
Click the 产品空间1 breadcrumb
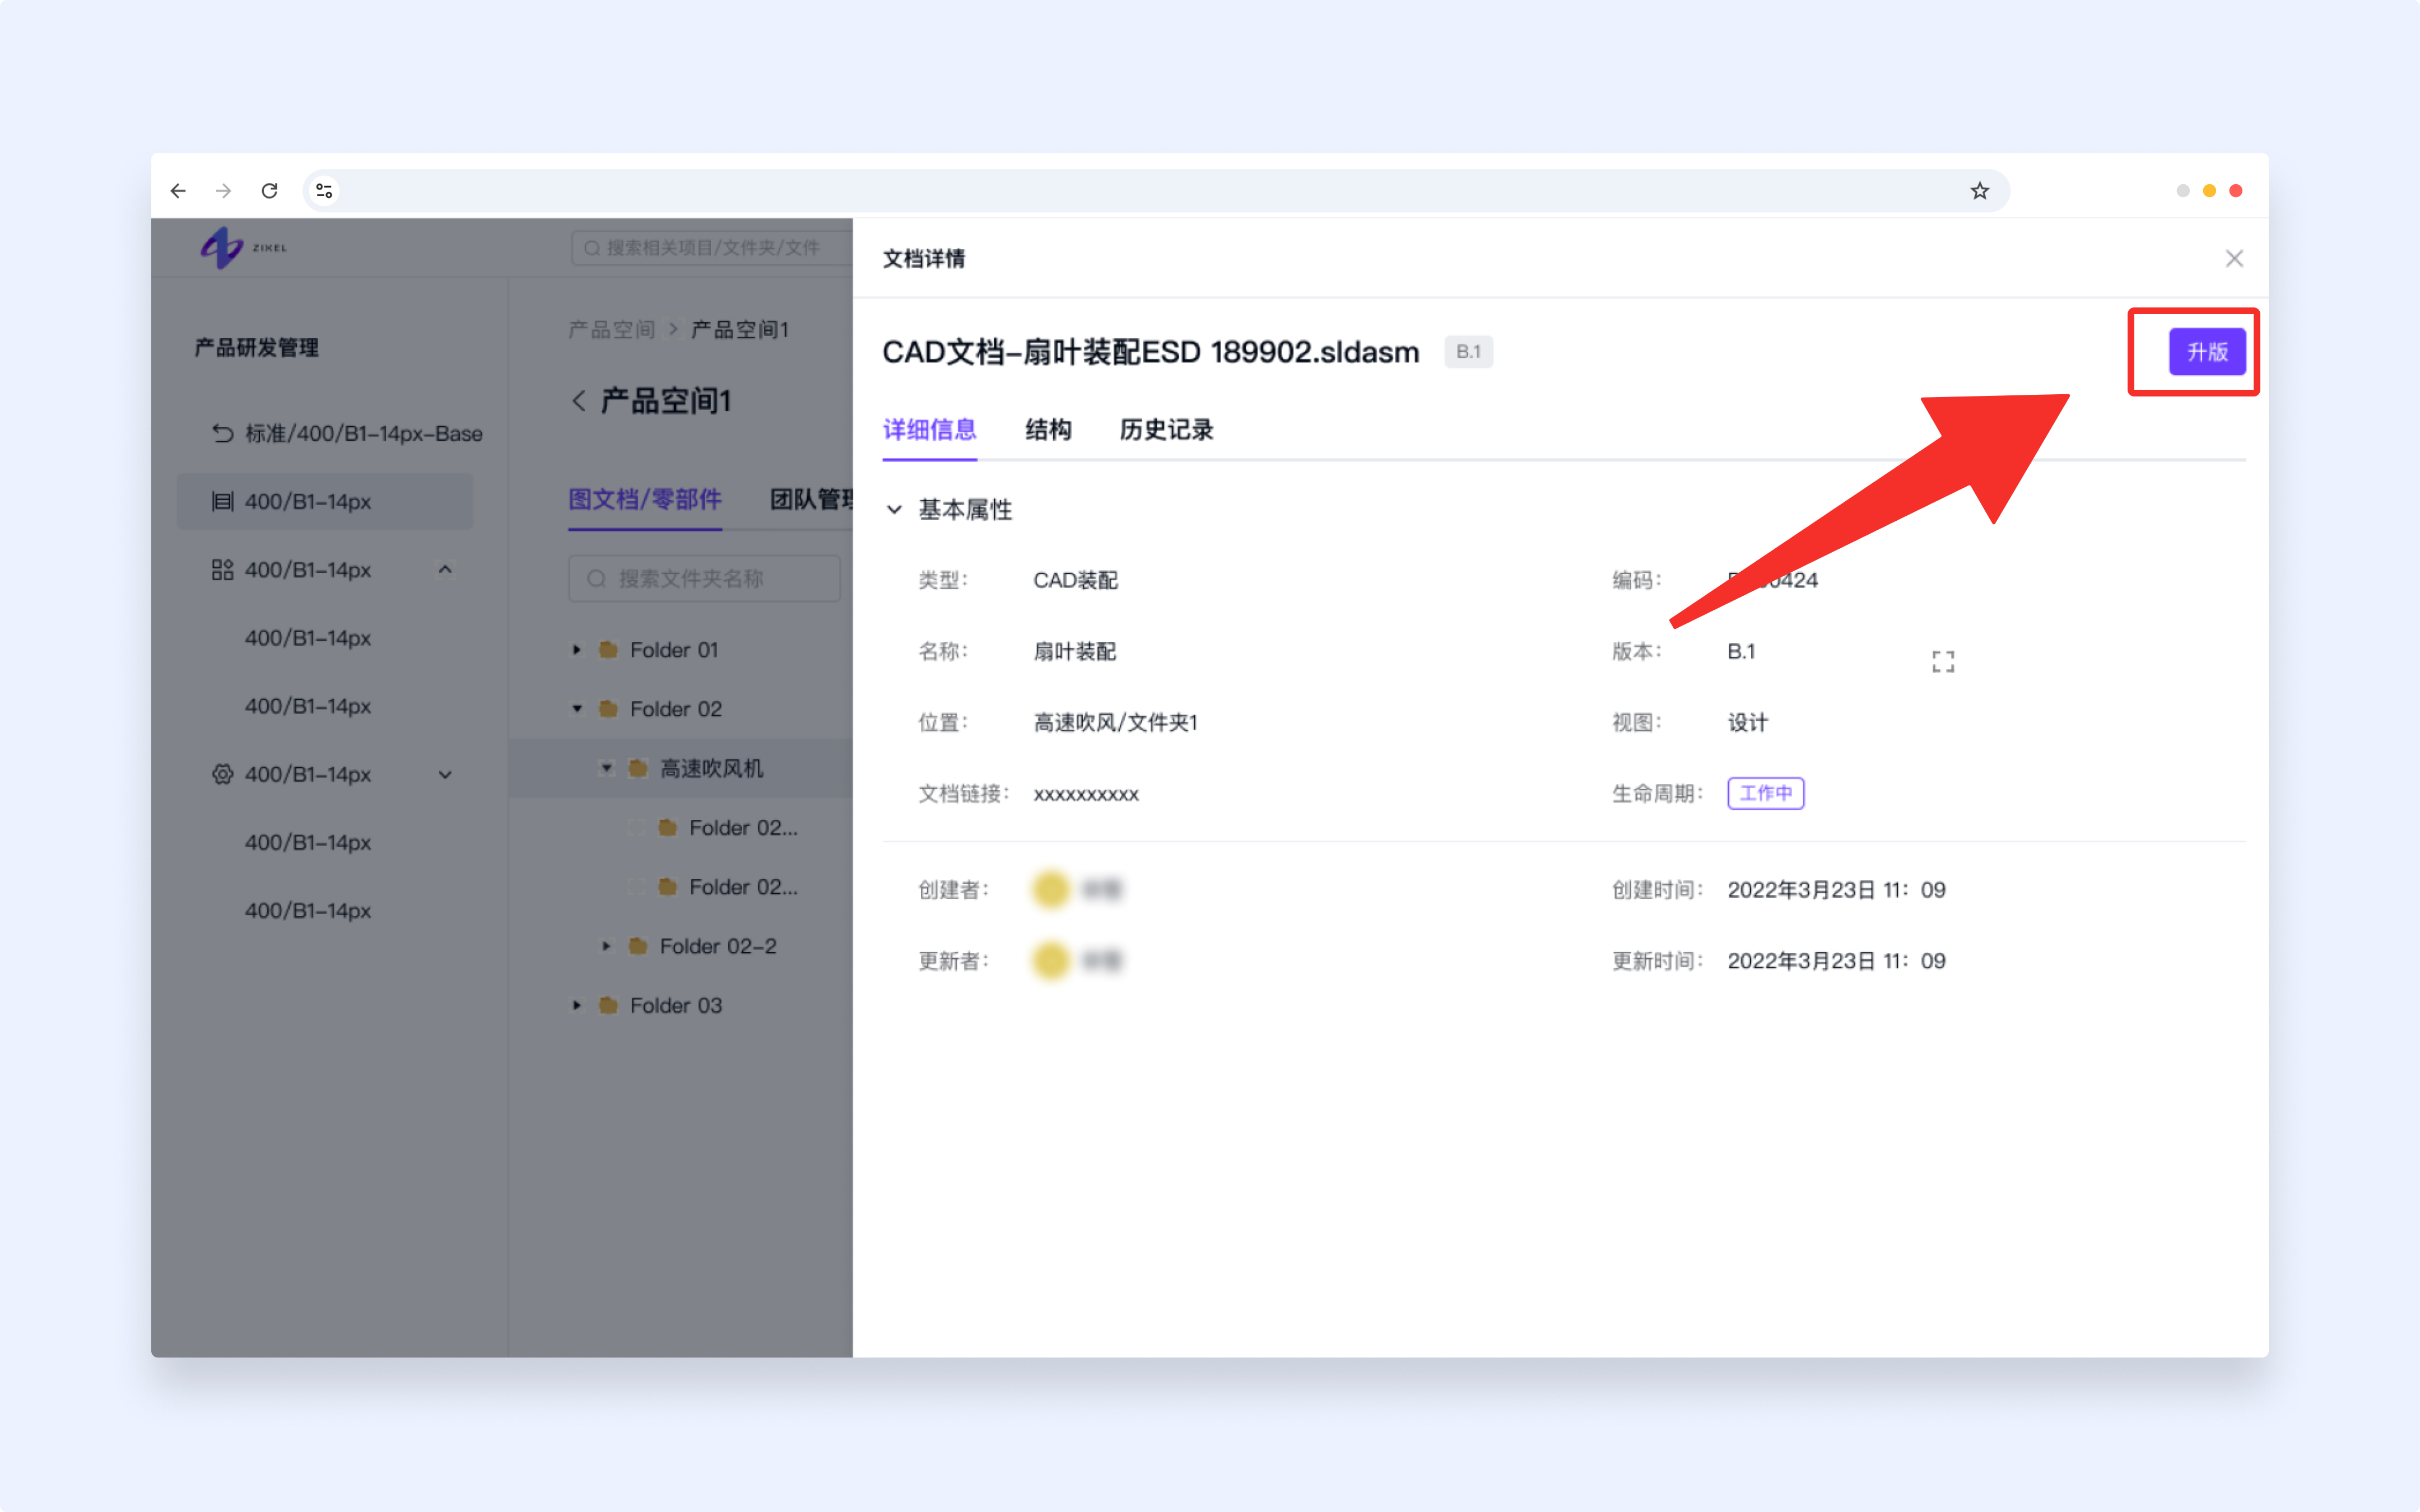coord(740,329)
